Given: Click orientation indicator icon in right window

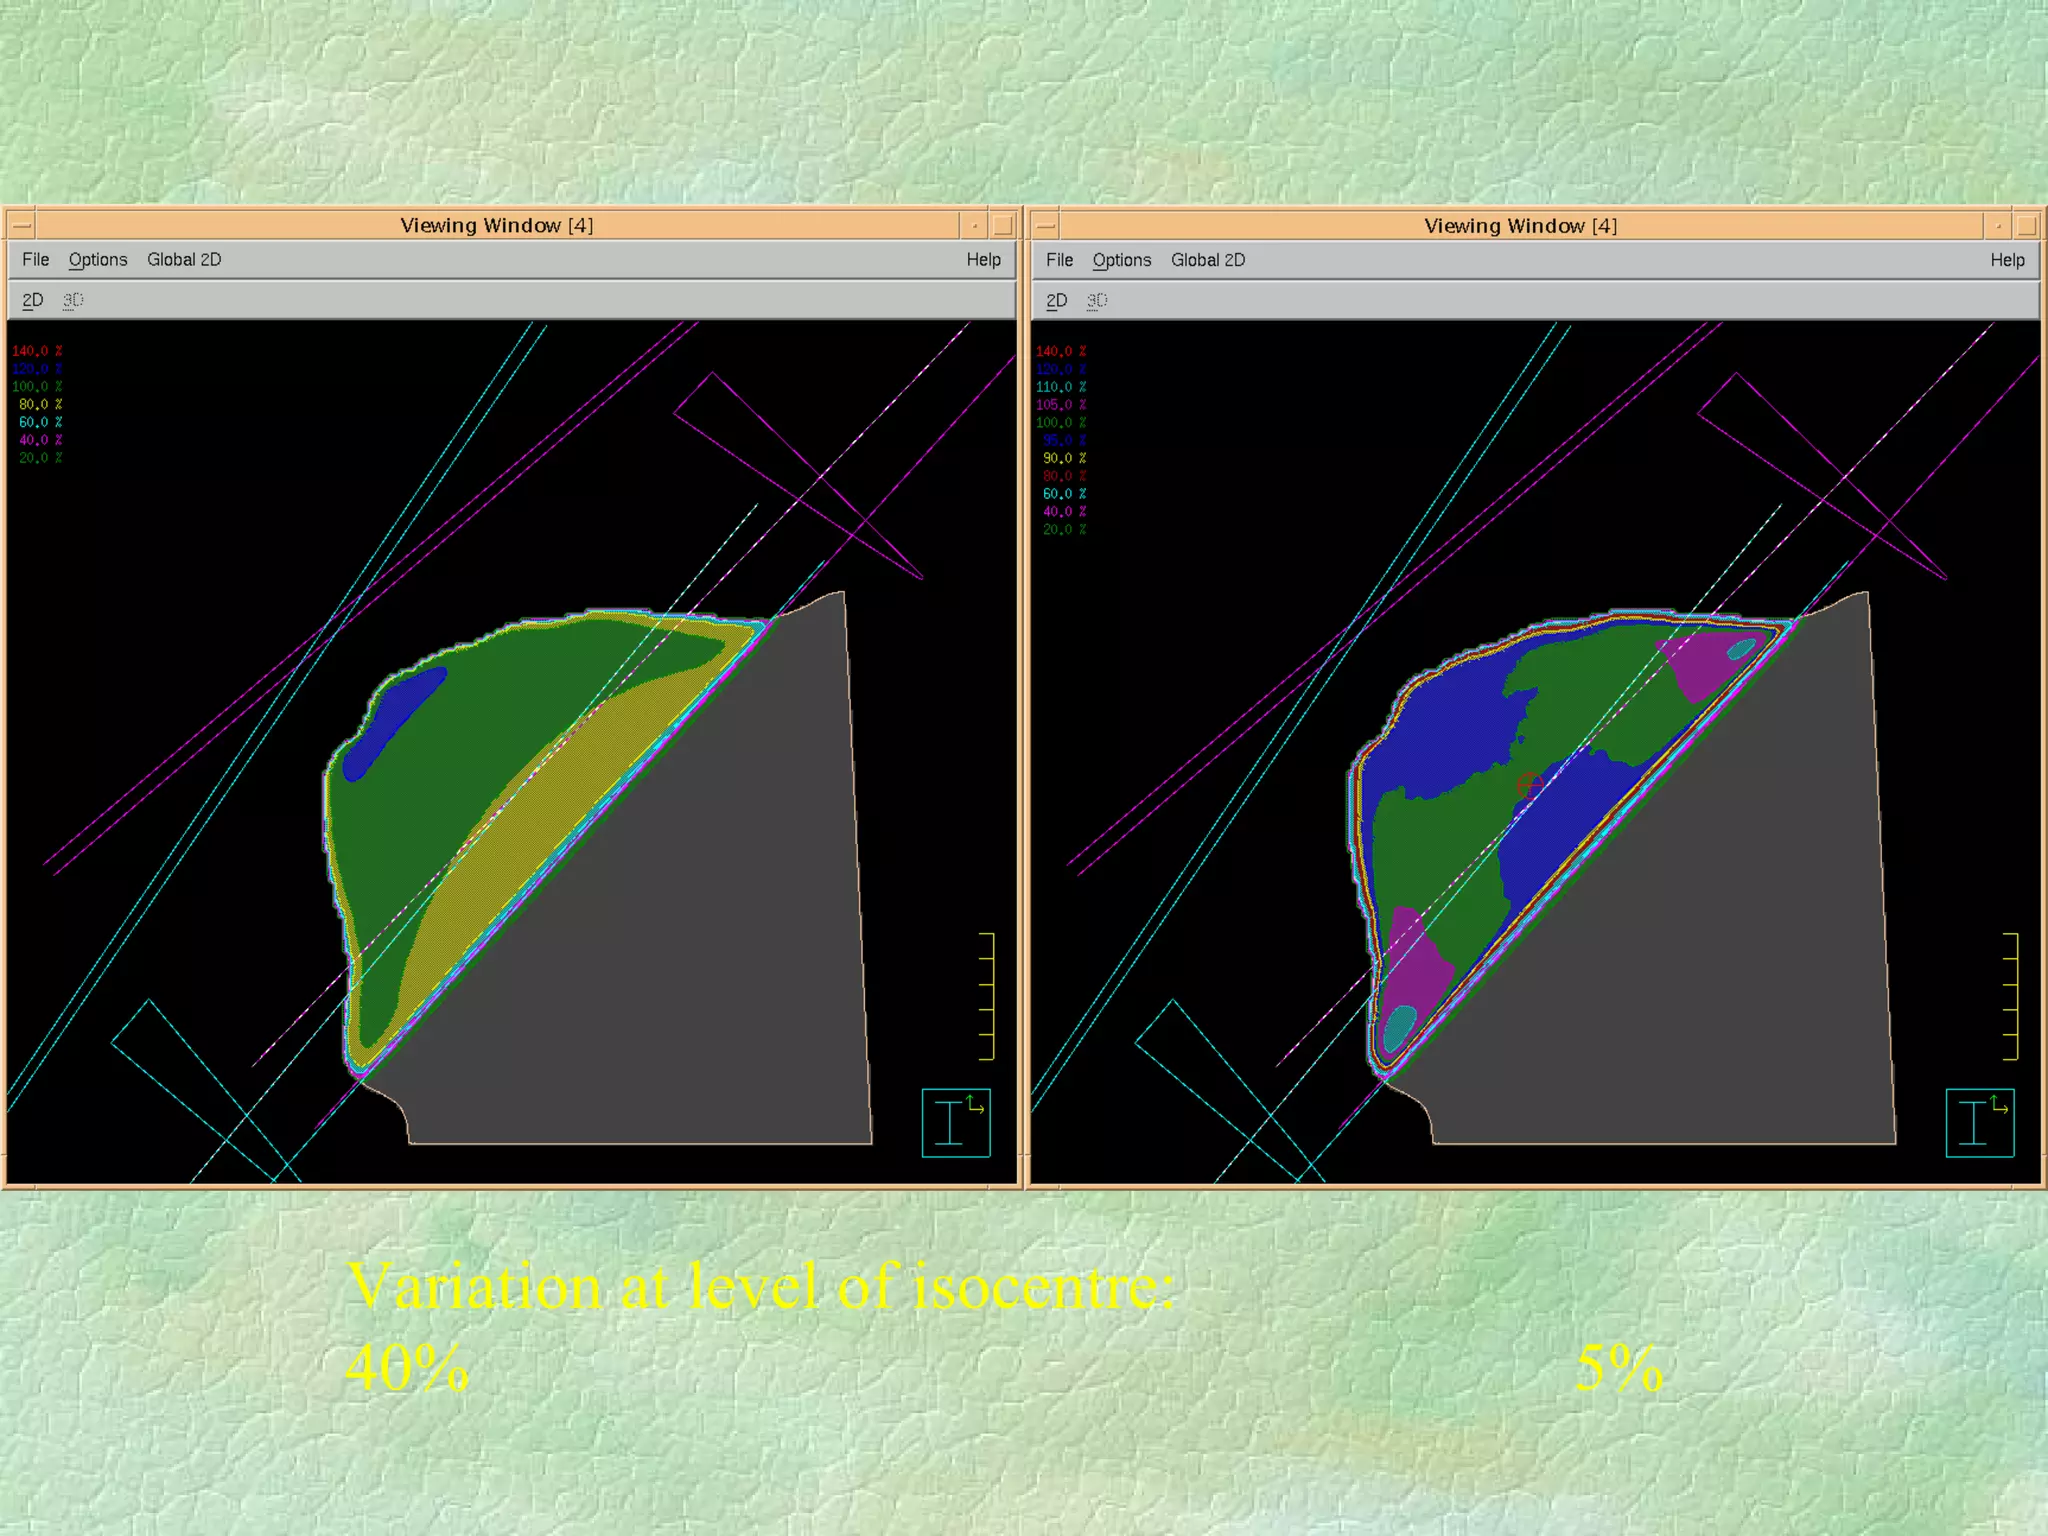Looking at the screenshot, I should (1980, 1123).
